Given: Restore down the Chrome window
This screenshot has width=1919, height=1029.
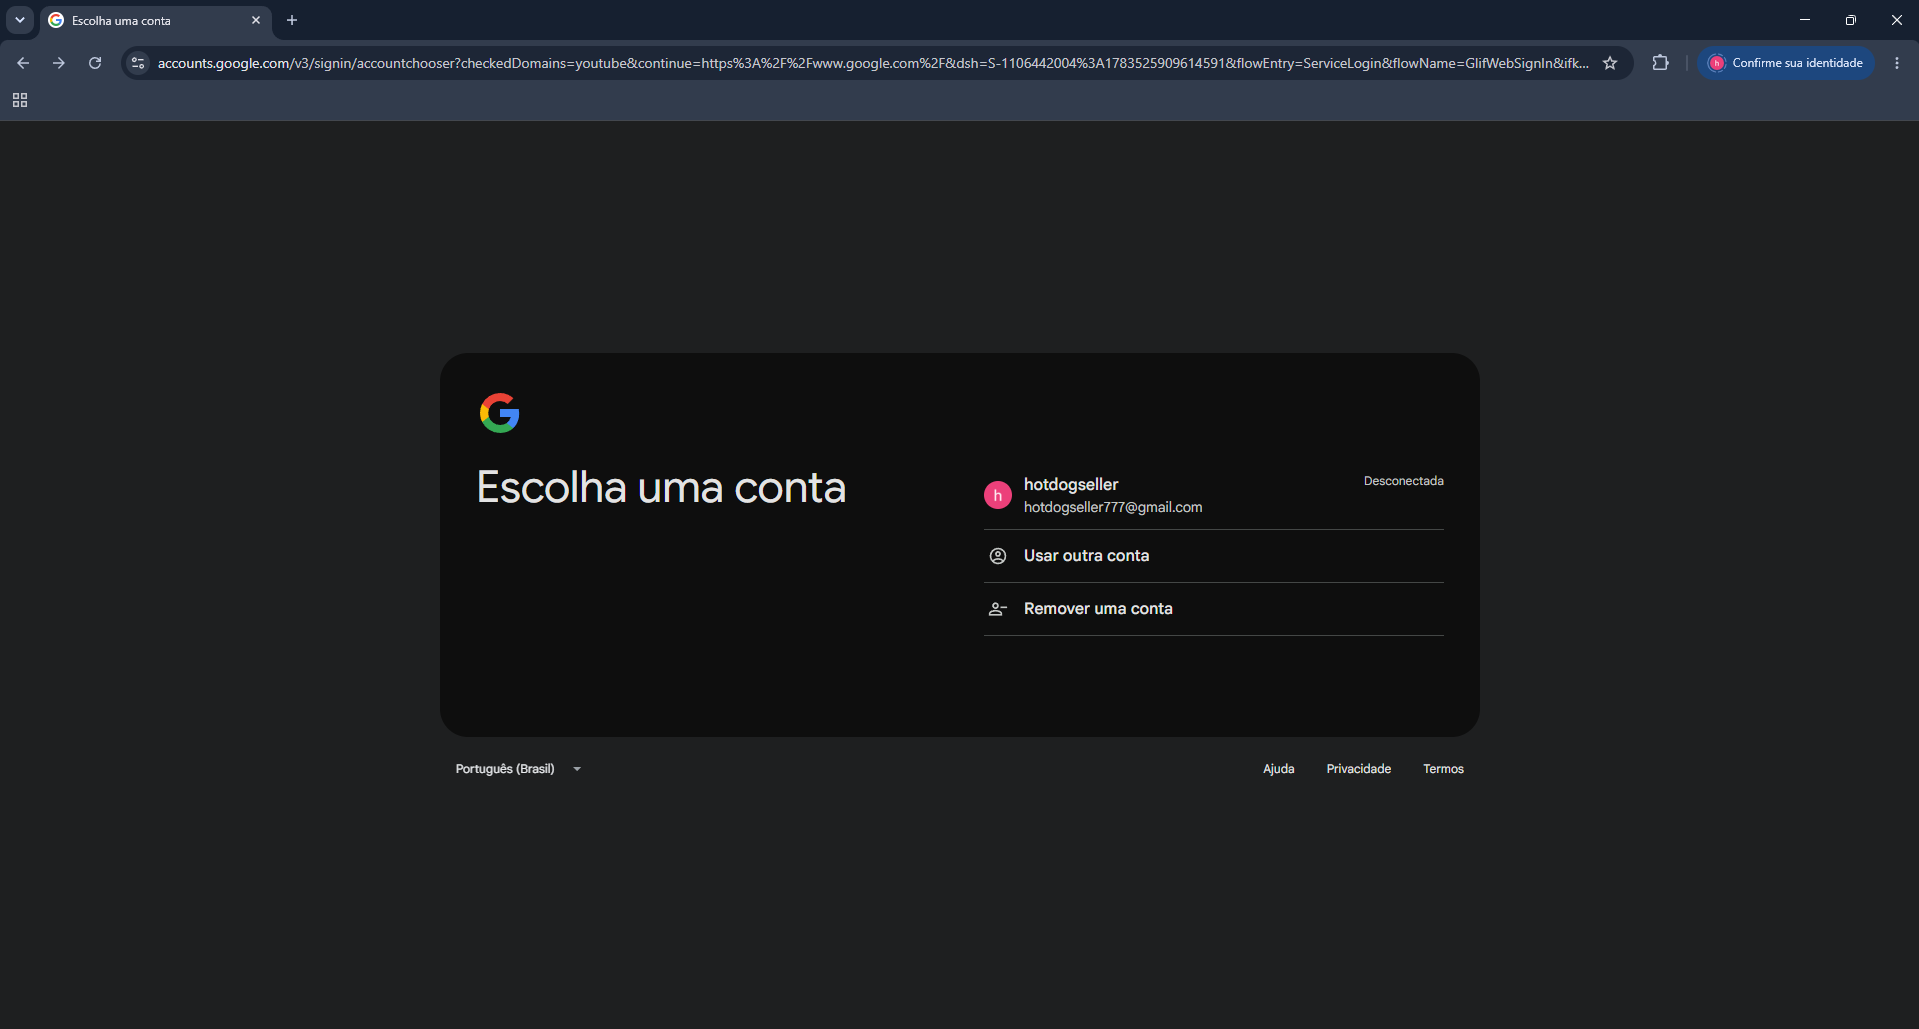Looking at the screenshot, I should (x=1851, y=20).
